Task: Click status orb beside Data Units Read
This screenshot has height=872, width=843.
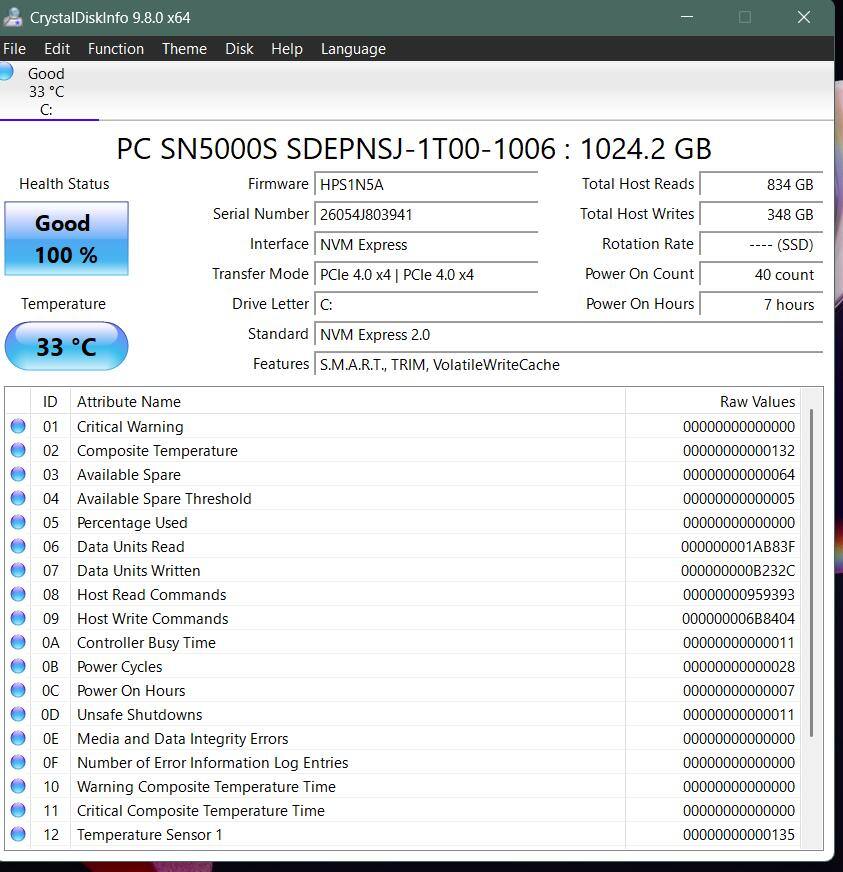Action: coord(18,546)
